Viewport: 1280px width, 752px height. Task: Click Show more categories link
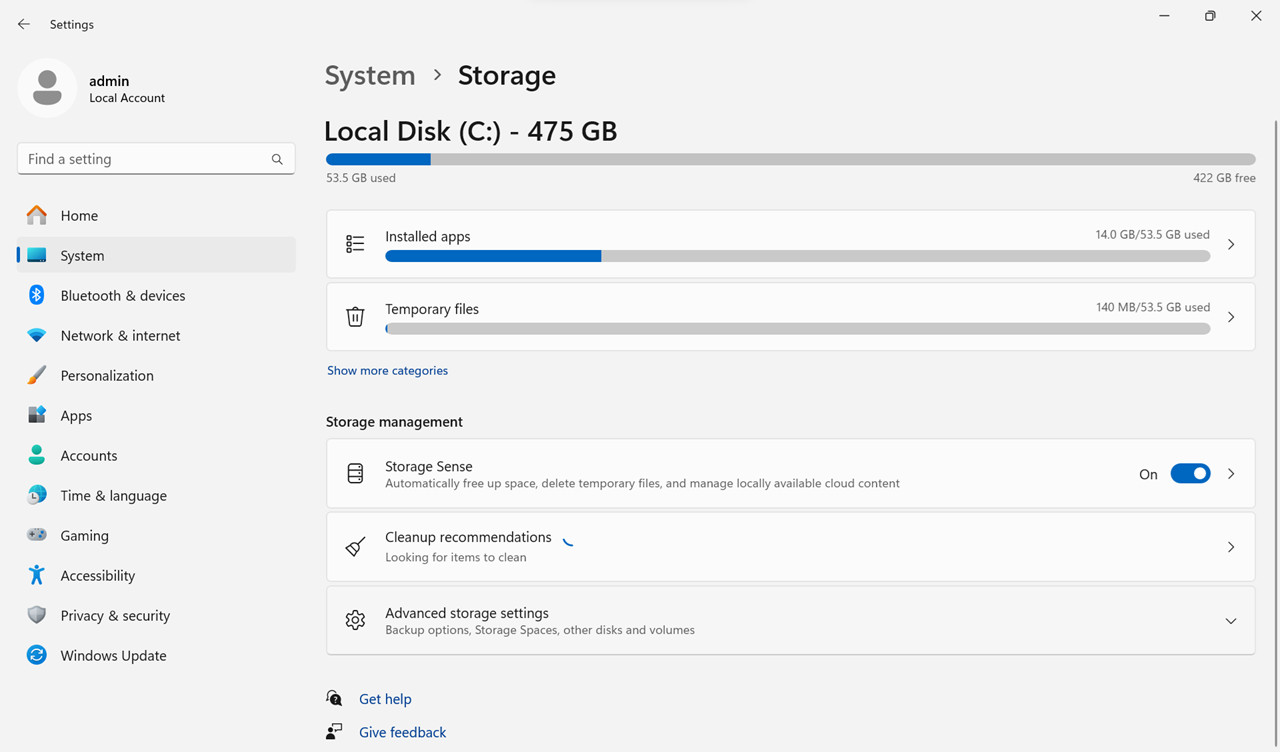point(387,370)
